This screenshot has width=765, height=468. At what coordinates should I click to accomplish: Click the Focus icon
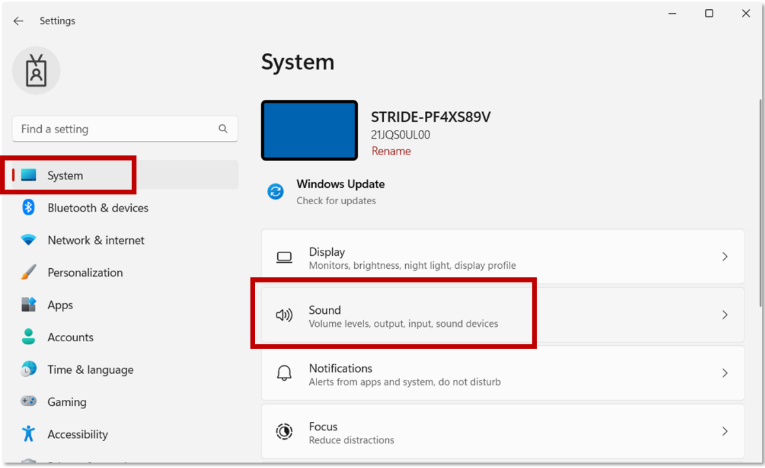284,431
